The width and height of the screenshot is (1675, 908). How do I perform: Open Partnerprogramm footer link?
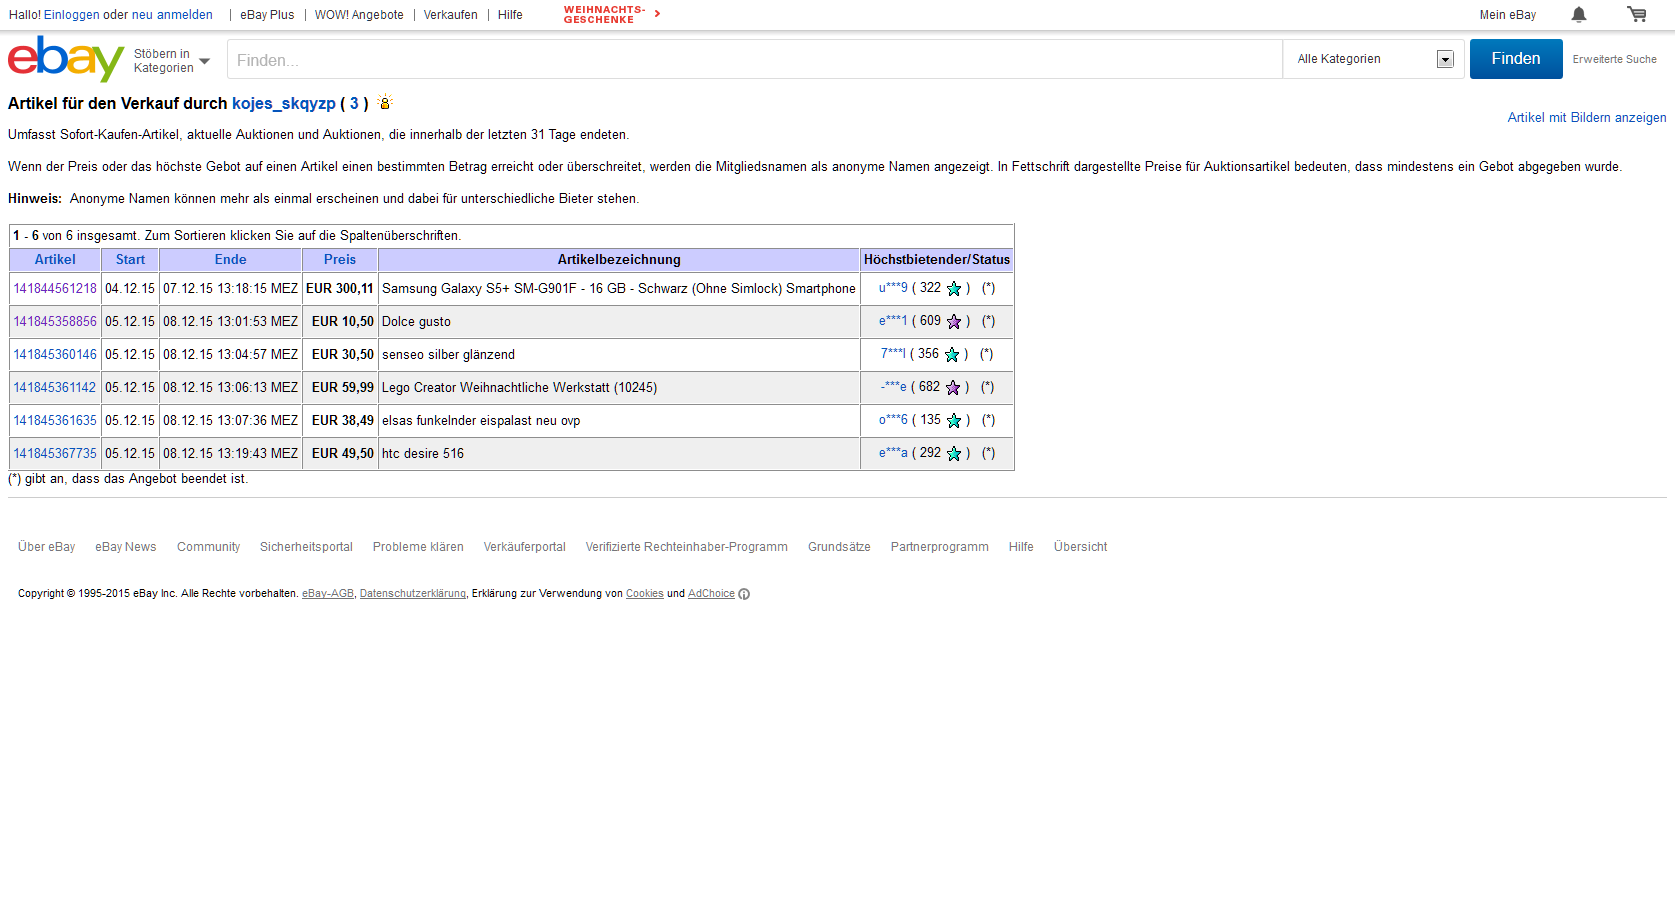[940, 547]
